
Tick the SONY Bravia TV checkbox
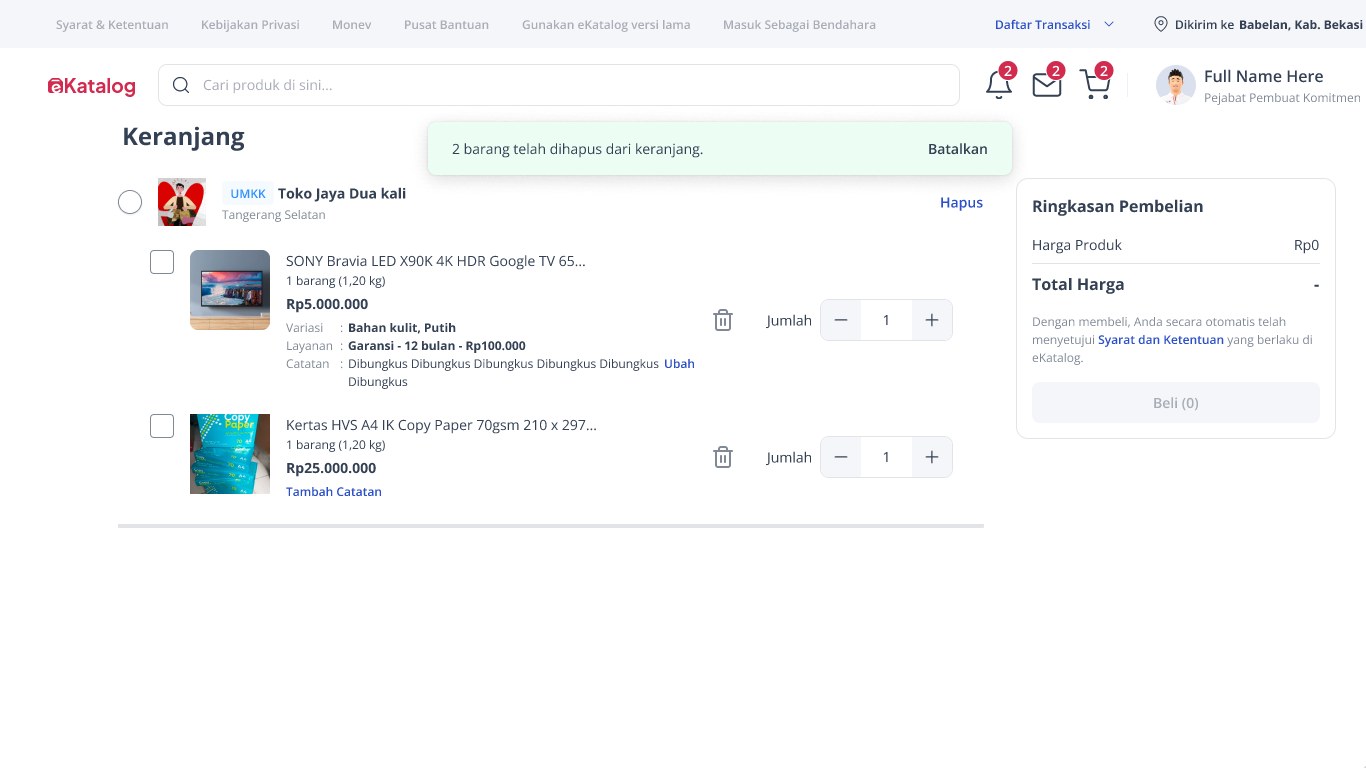[162, 262]
